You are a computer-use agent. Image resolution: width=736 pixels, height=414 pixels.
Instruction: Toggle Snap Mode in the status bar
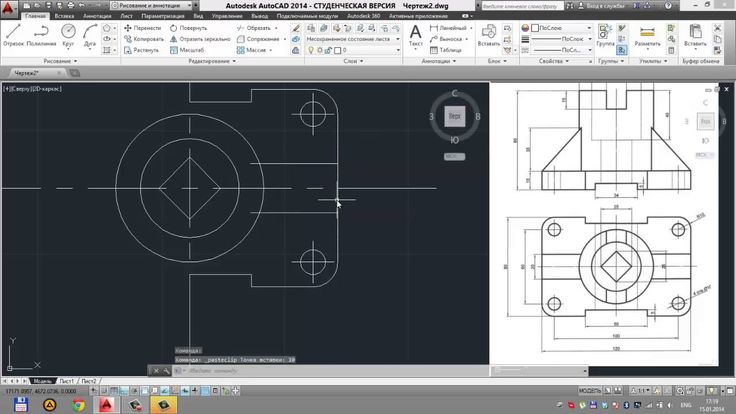pos(104,391)
